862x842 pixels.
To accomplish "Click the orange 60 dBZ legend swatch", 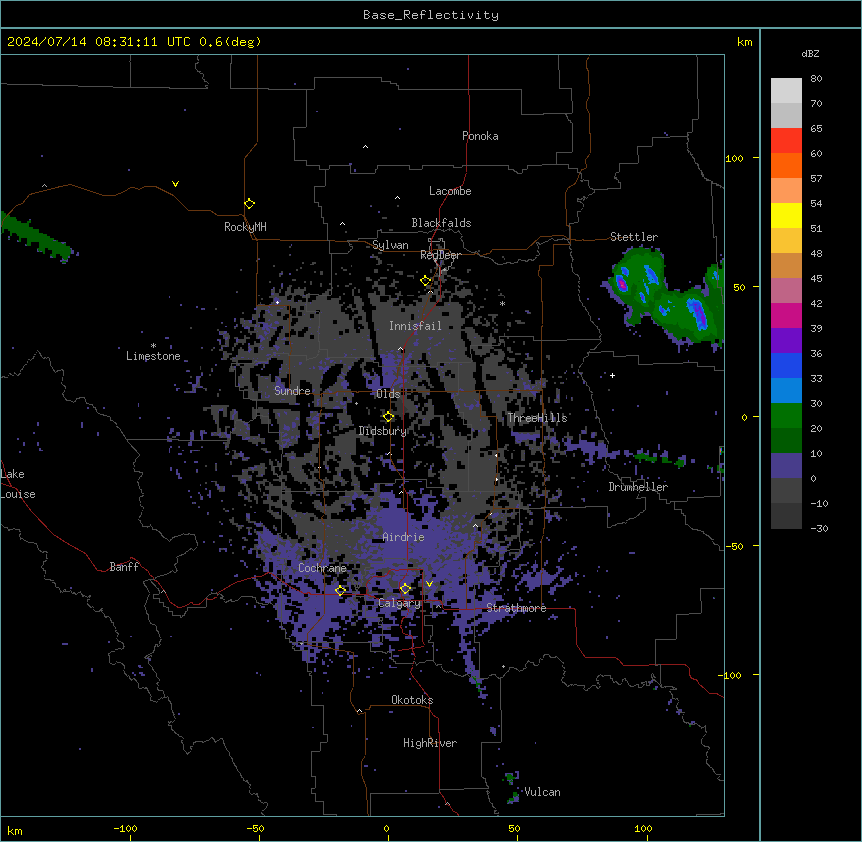I will click(x=786, y=165).
